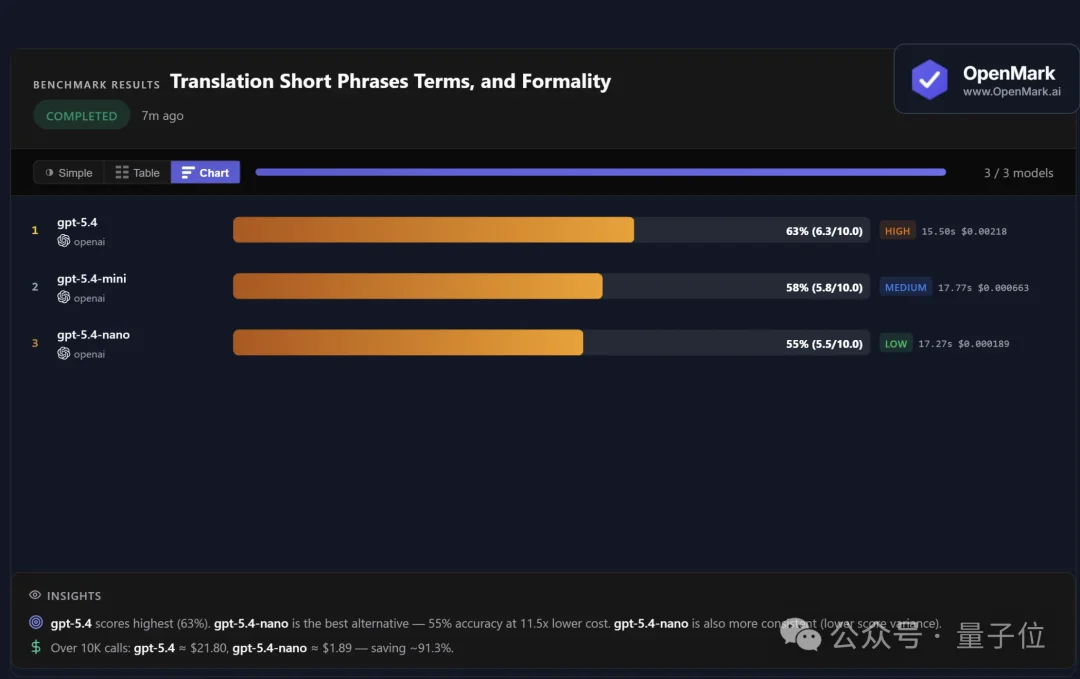The width and height of the screenshot is (1080, 679).
Task: Switch to the Simple view
Action: (69, 172)
